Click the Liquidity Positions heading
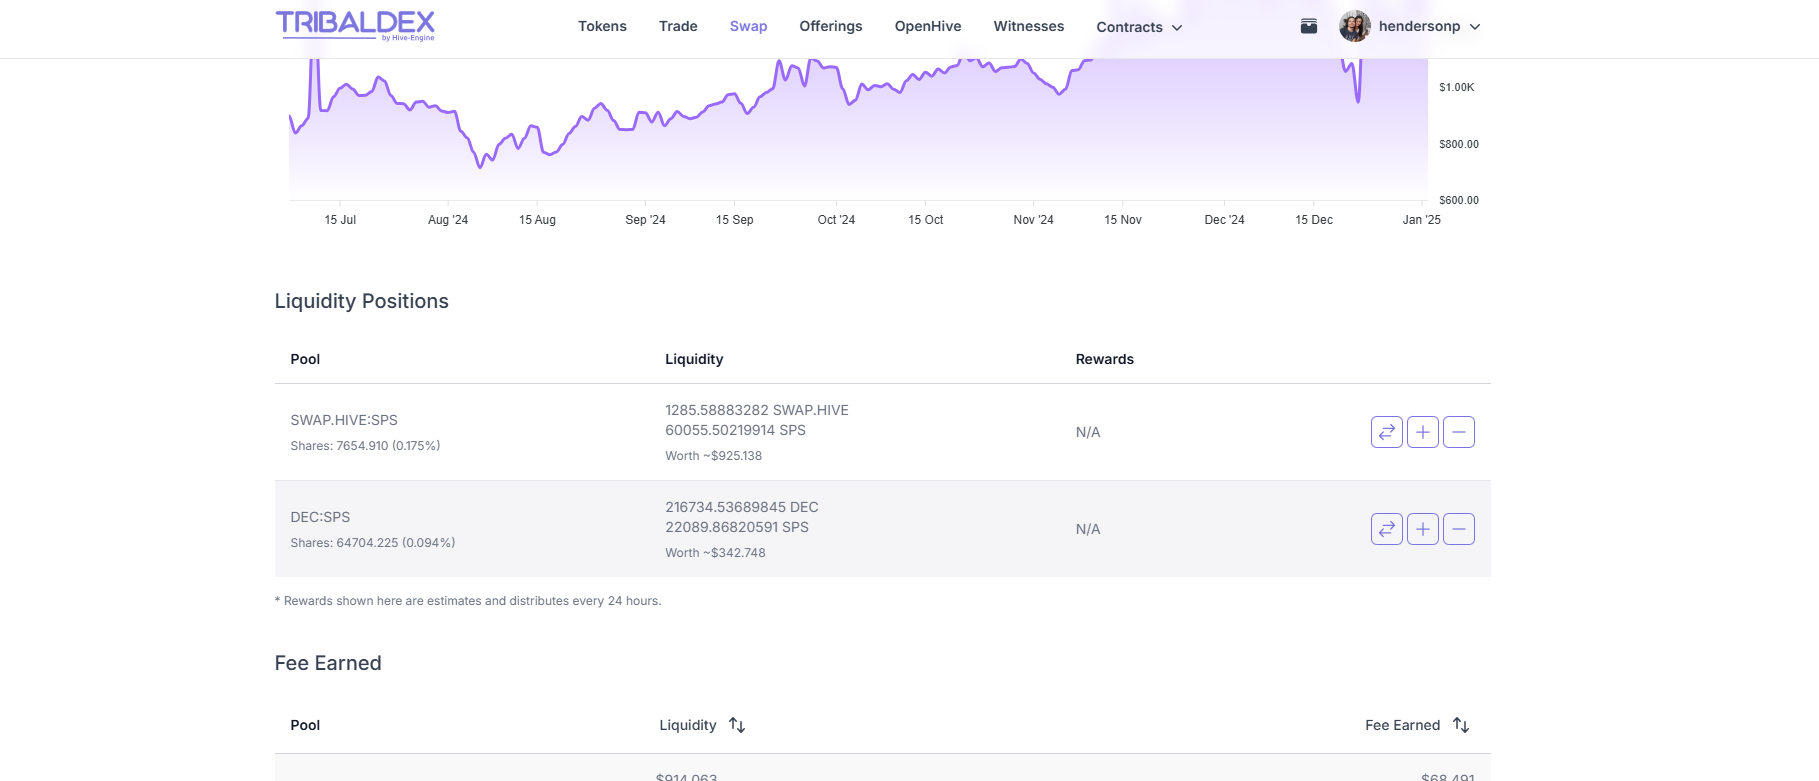Viewport: 1819px width, 781px height. click(x=361, y=301)
